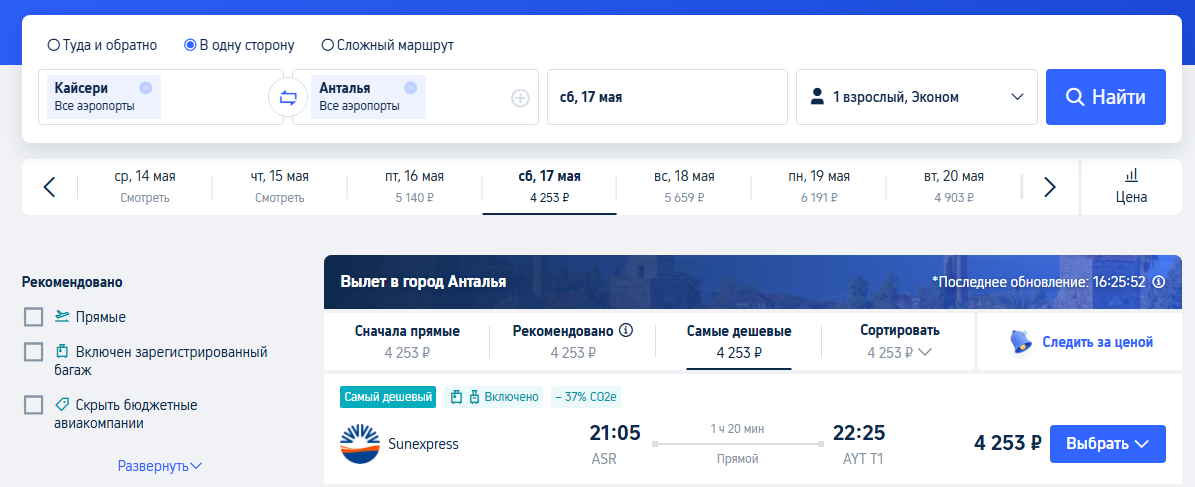Click the Найти search button
Viewport: 1195px width, 487px height.
pyautogui.click(x=1106, y=97)
